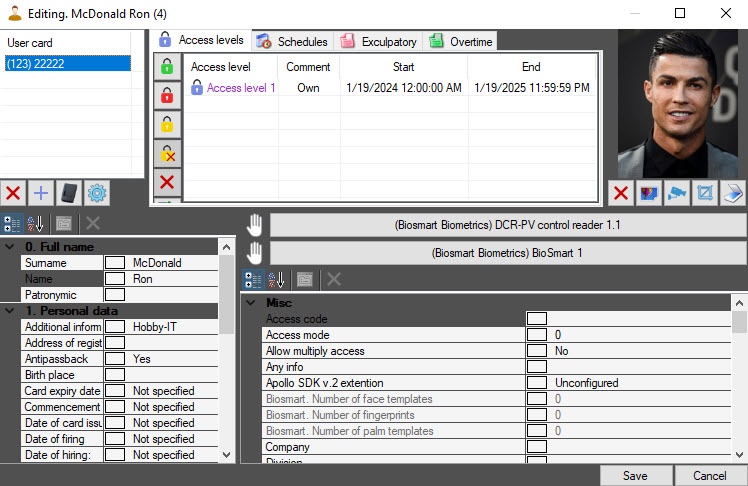
Task: Tick the box next to Apollo SDK v.2 extention
Action: pos(537,383)
